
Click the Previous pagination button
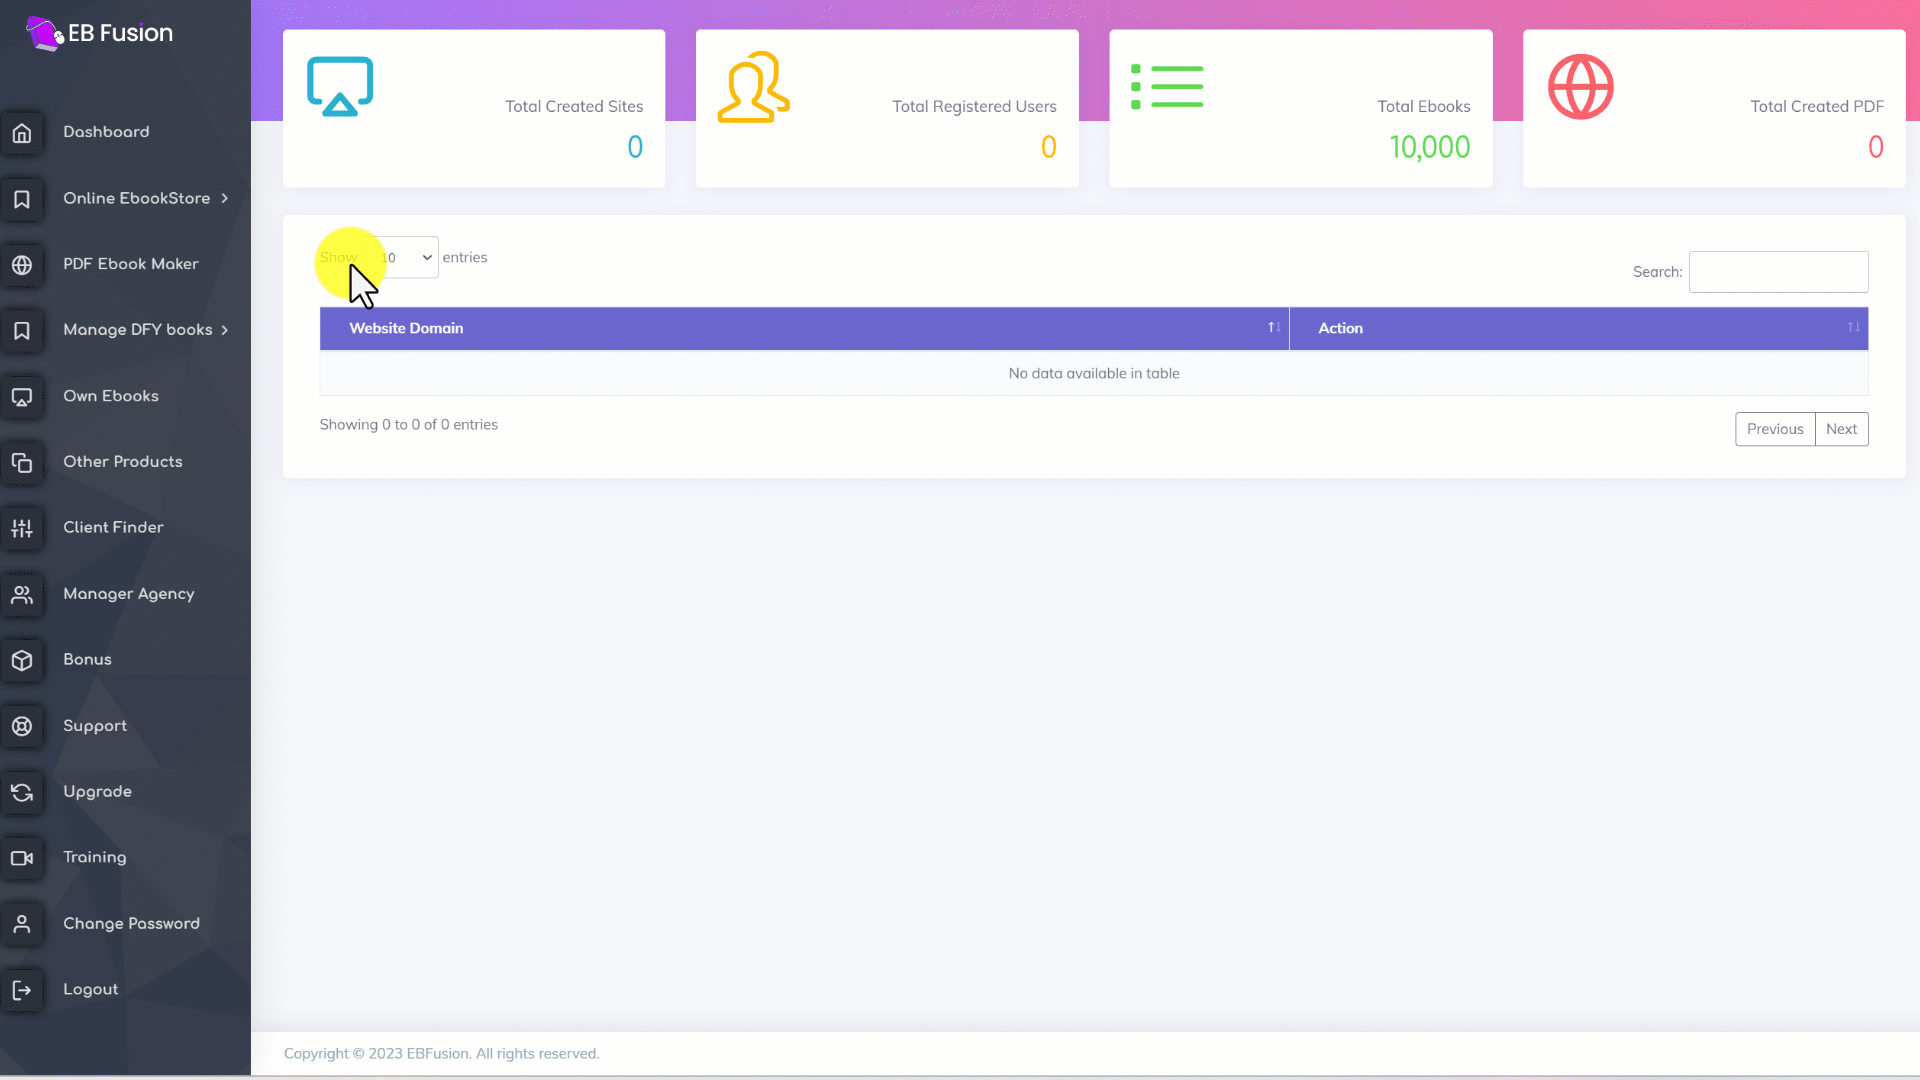pos(1775,429)
